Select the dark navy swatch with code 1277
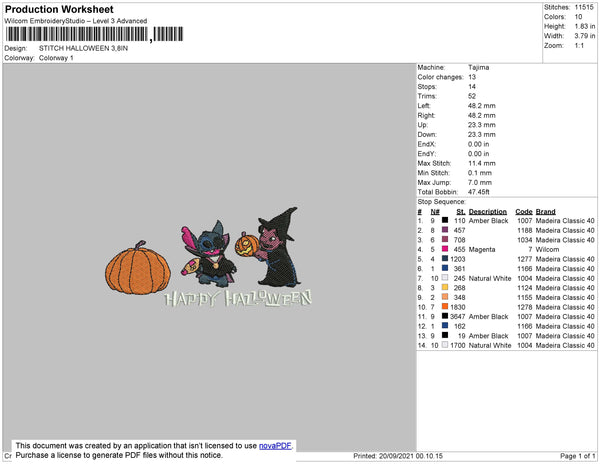600x464 pixels. [445, 259]
